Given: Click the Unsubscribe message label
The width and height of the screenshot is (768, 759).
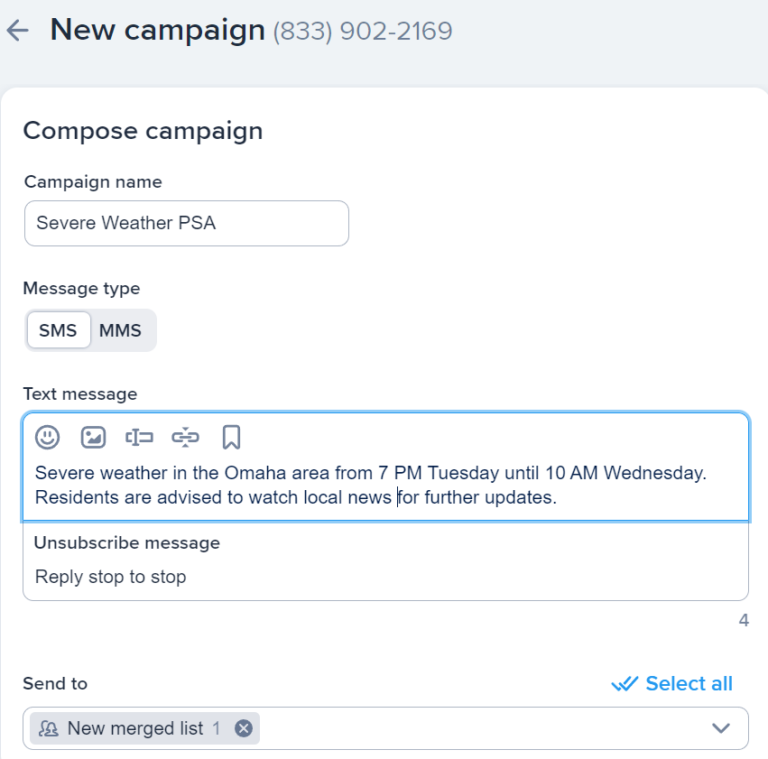Looking at the screenshot, I should click(127, 543).
